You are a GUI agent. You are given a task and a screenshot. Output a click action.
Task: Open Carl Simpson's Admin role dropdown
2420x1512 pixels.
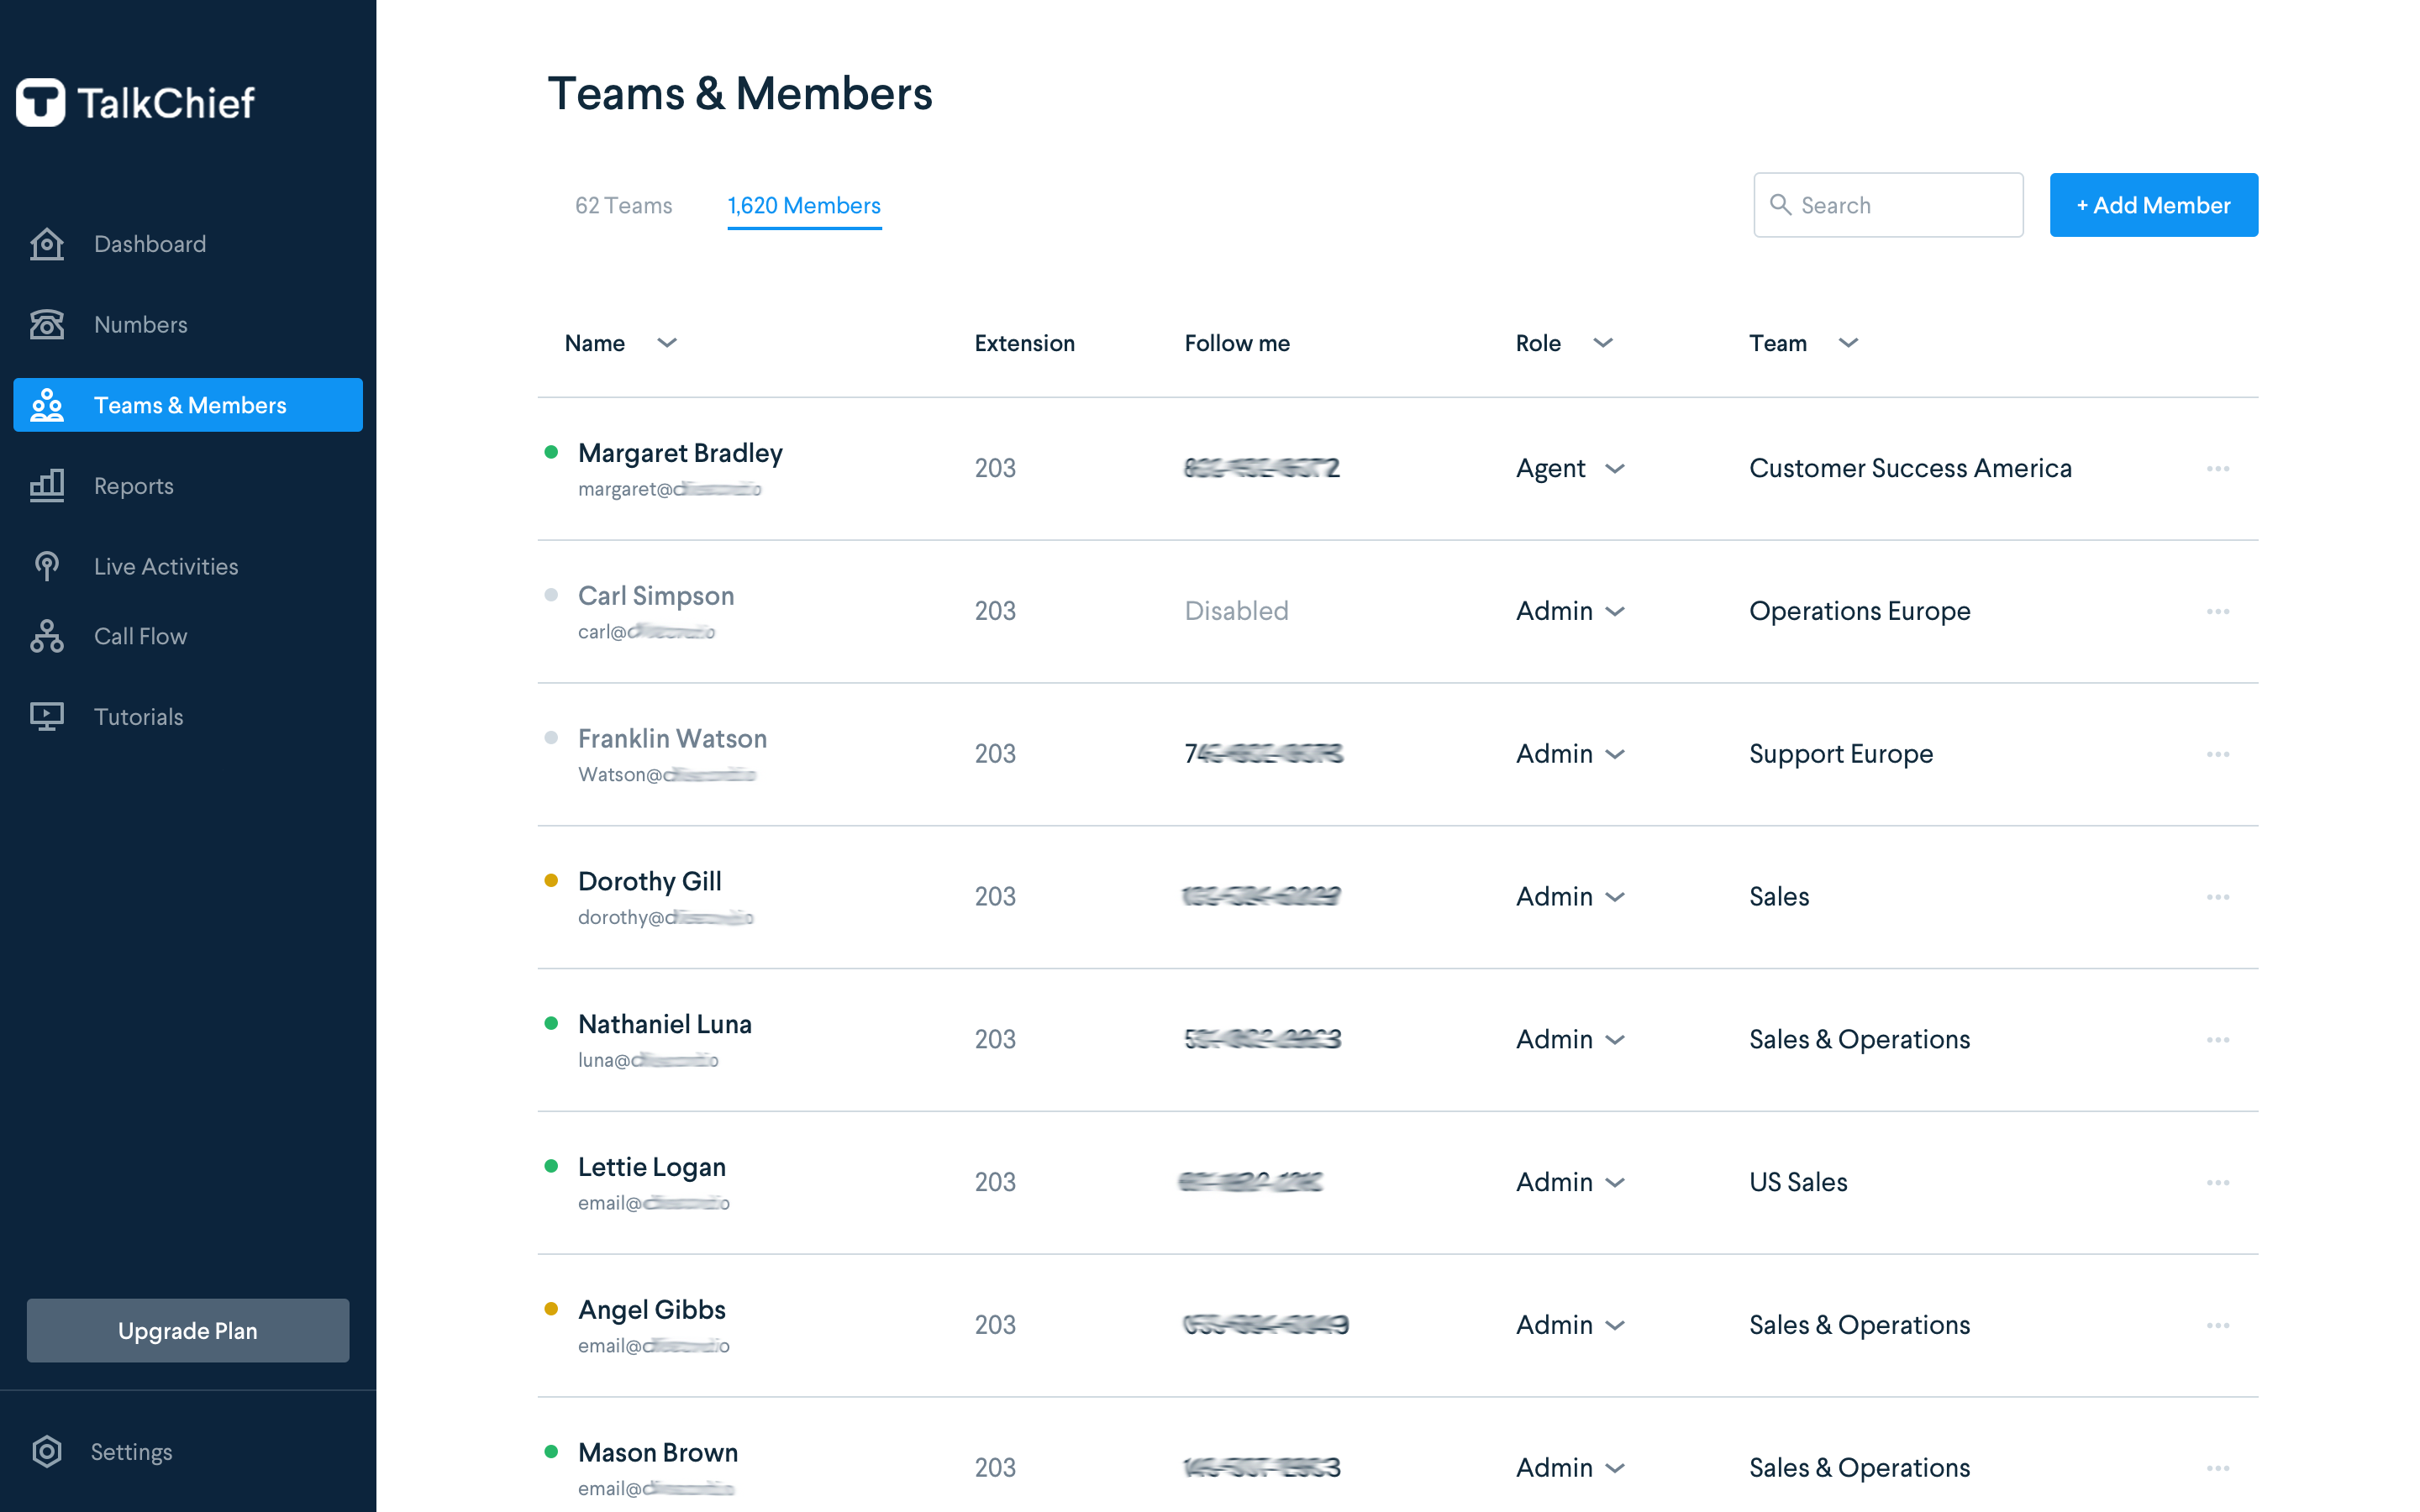coord(1614,611)
